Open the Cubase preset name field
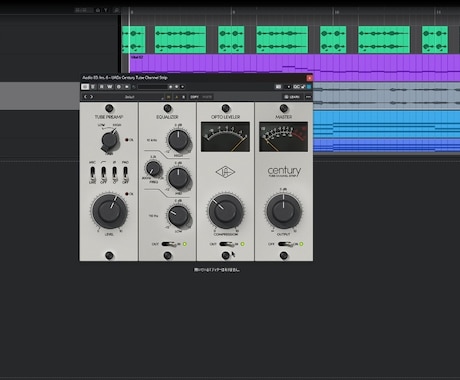The height and width of the screenshot is (380, 460). (x=153, y=87)
